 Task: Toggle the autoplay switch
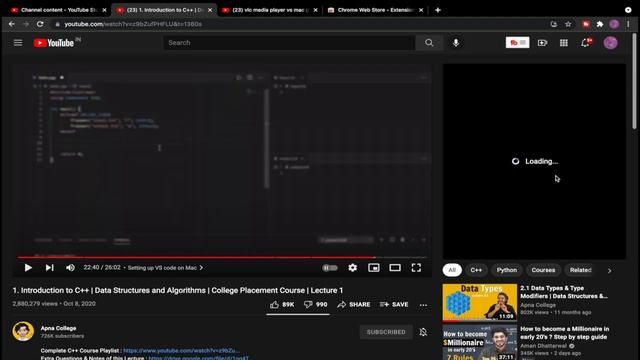coord(330,268)
